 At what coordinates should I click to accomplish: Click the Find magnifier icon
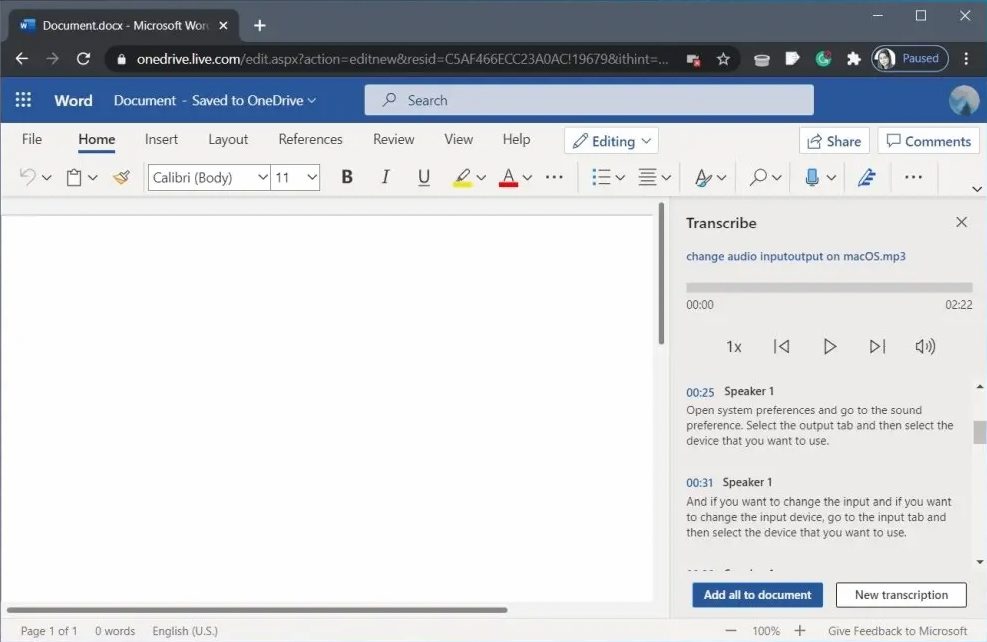[x=758, y=177]
